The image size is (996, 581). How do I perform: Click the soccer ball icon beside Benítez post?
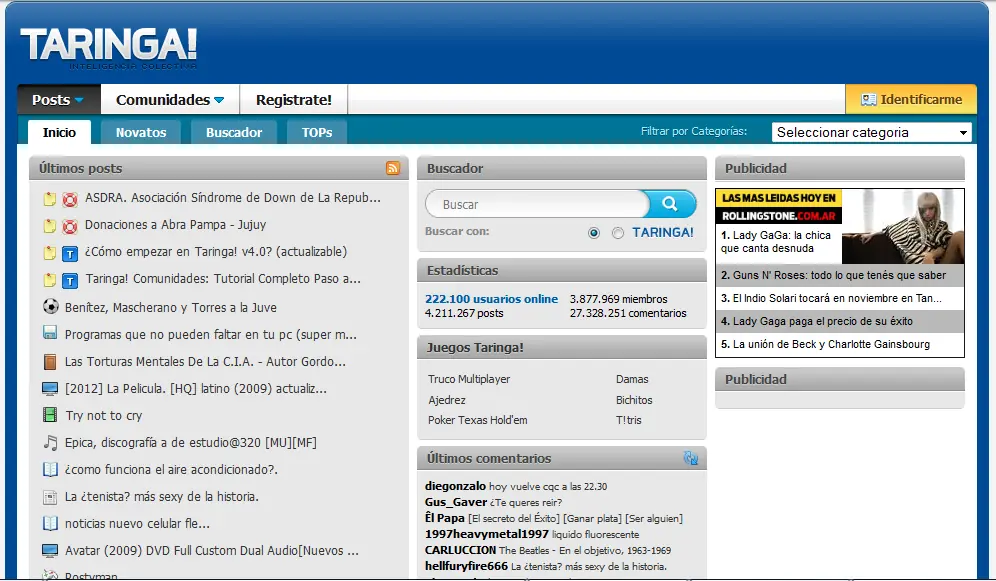pyautogui.click(x=50, y=307)
